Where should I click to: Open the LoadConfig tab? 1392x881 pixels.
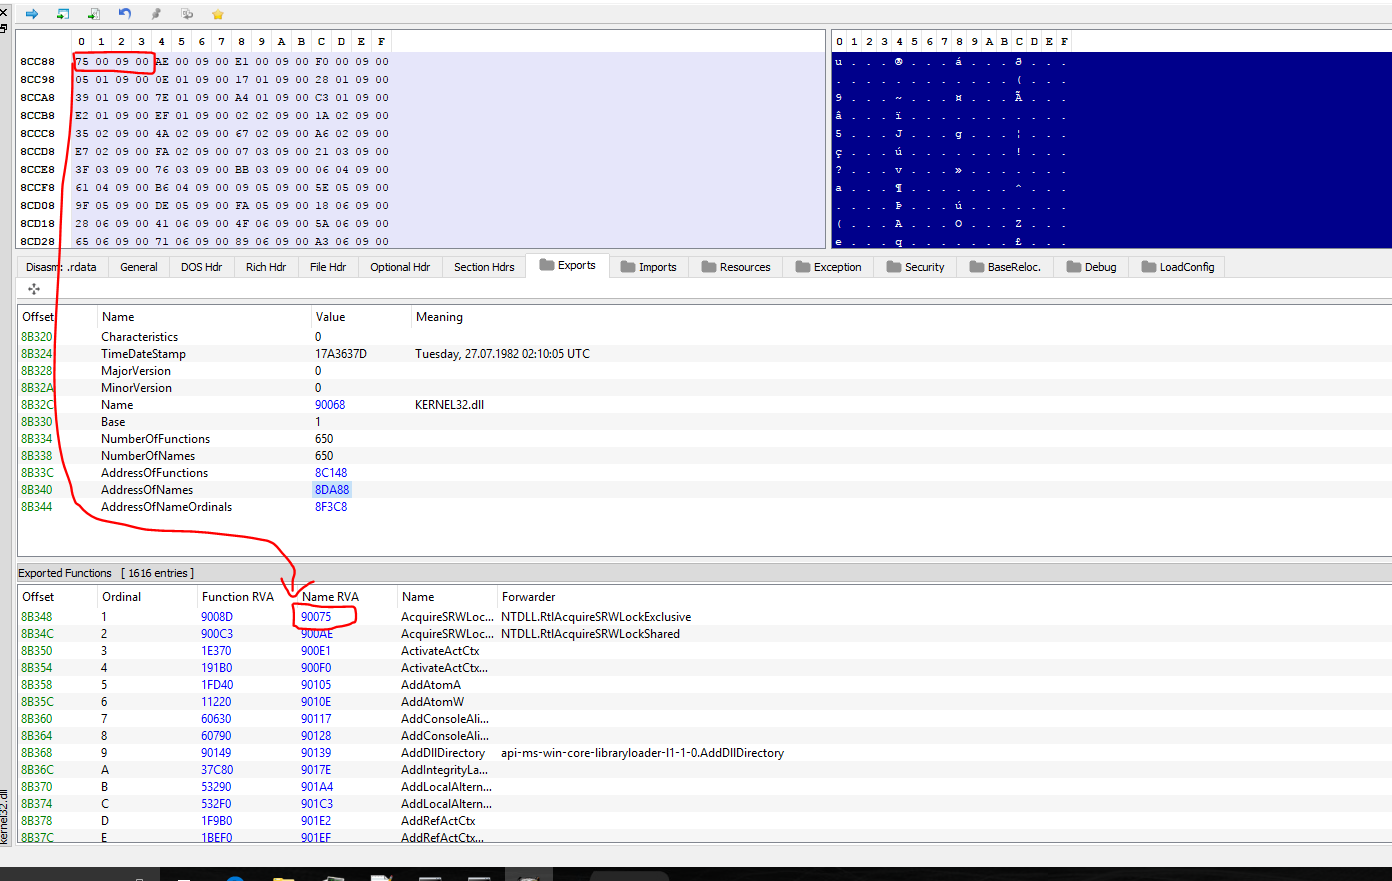coord(1178,267)
